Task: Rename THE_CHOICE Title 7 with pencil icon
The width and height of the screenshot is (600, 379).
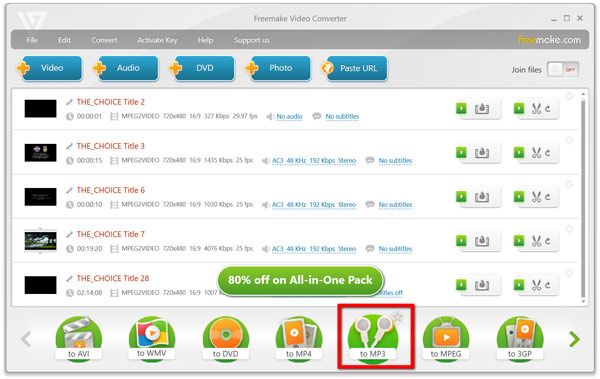Action: tap(69, 234)
